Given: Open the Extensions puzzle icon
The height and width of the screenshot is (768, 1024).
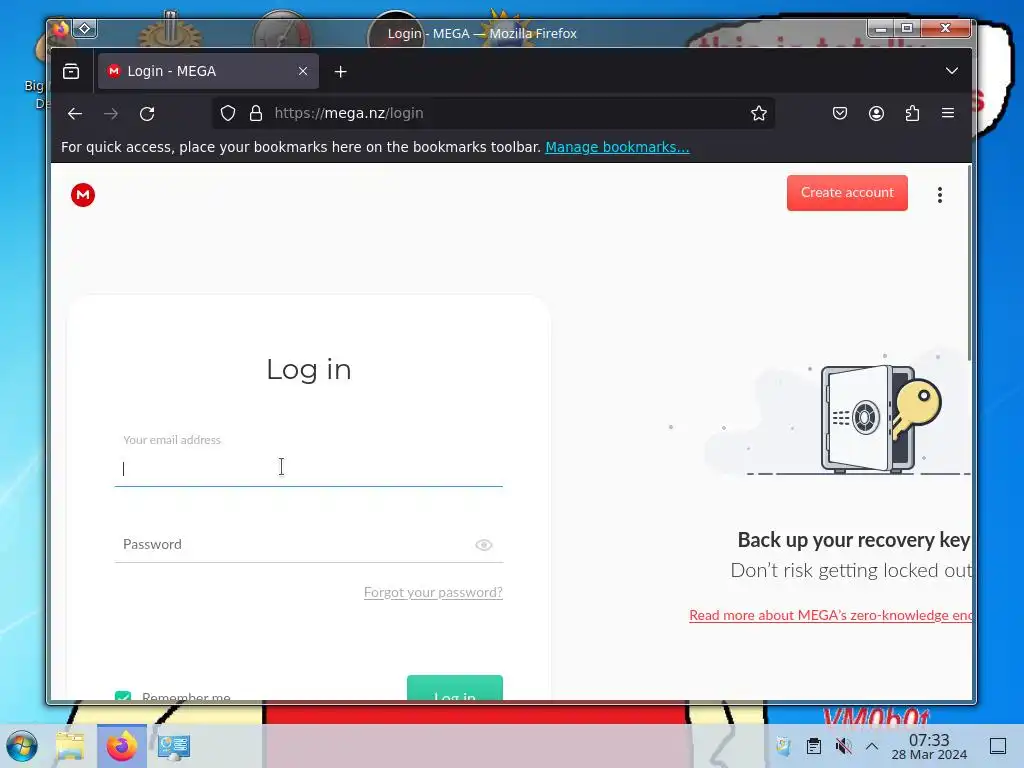Looking at the screenshot, I should [x=912, y=114].
